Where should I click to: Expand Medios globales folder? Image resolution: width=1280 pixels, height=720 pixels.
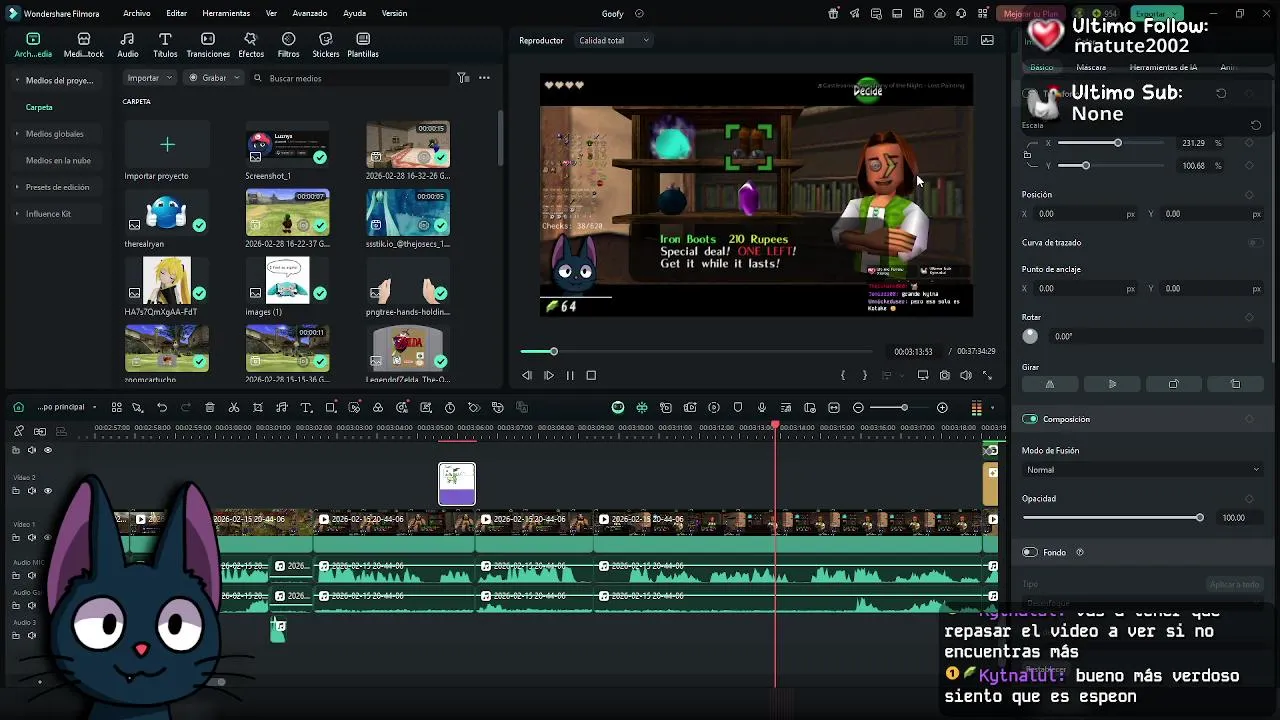pyautogui.click(x=17, y=134)
